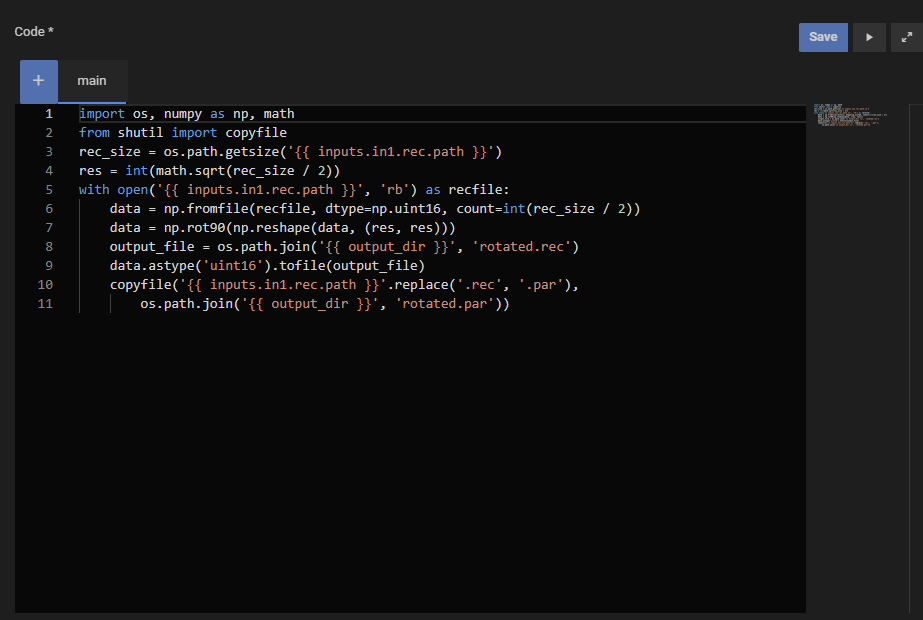The image size is (923, 620).
Task: Click the 'copyfile' import on line 2
Action: [x=256, y=133]
